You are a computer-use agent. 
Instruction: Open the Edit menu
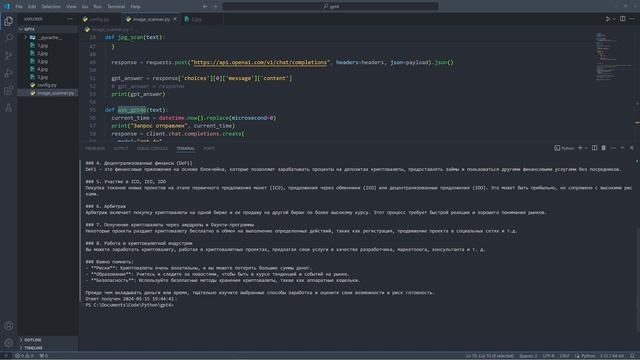(32, 7)
